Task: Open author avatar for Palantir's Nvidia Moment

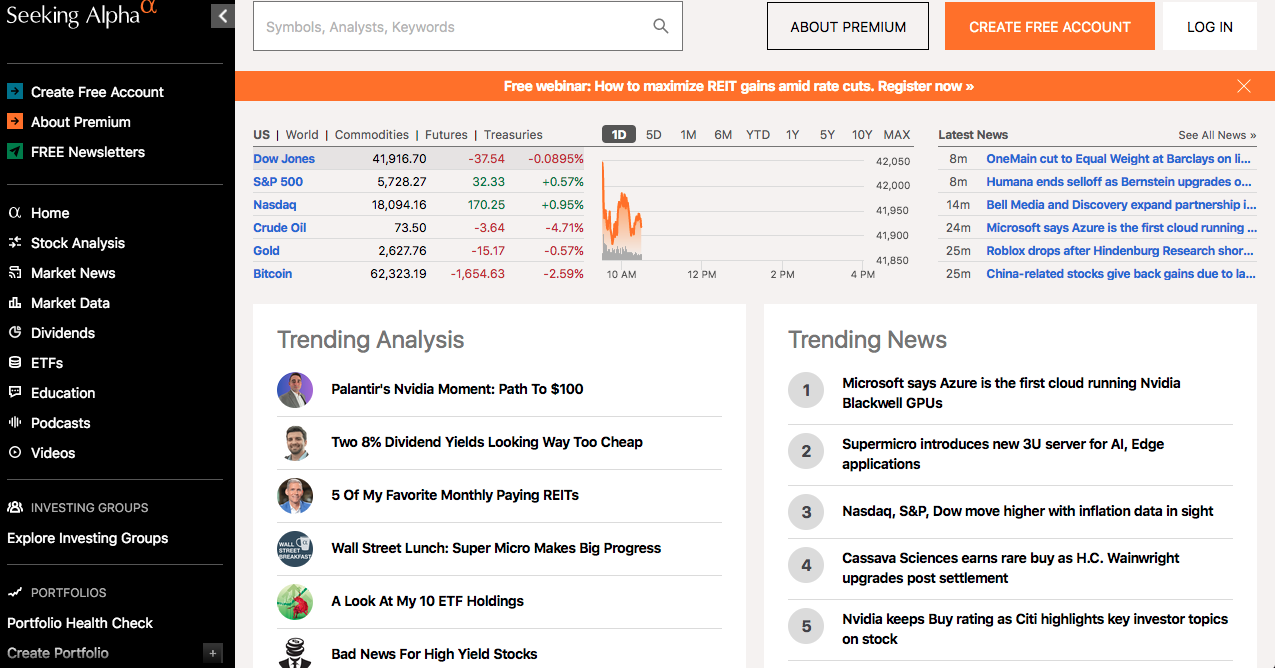Action: click(295, 390)
